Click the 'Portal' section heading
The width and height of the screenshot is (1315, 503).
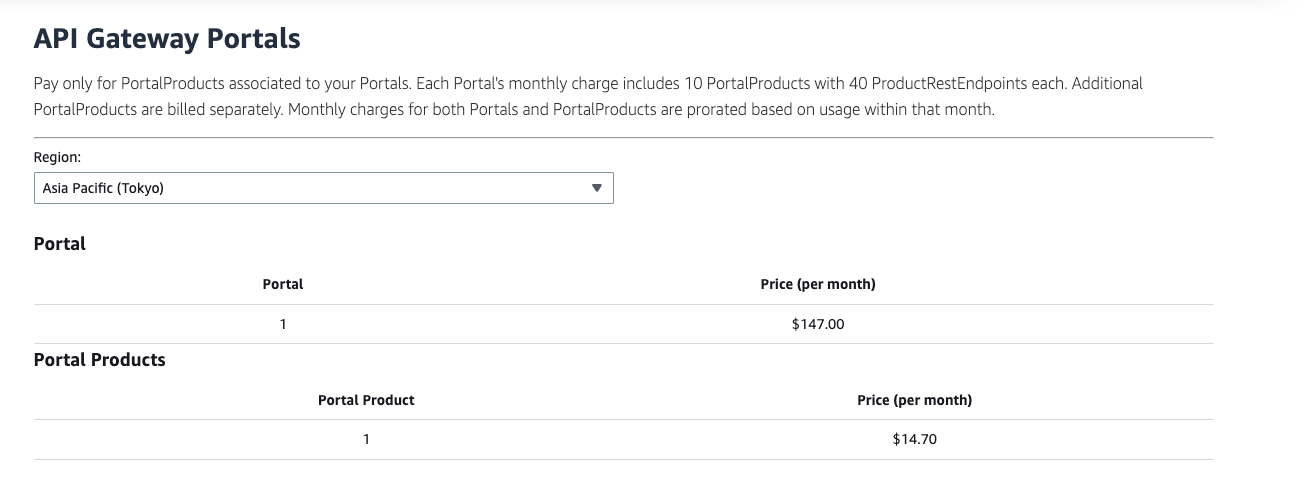60,244
